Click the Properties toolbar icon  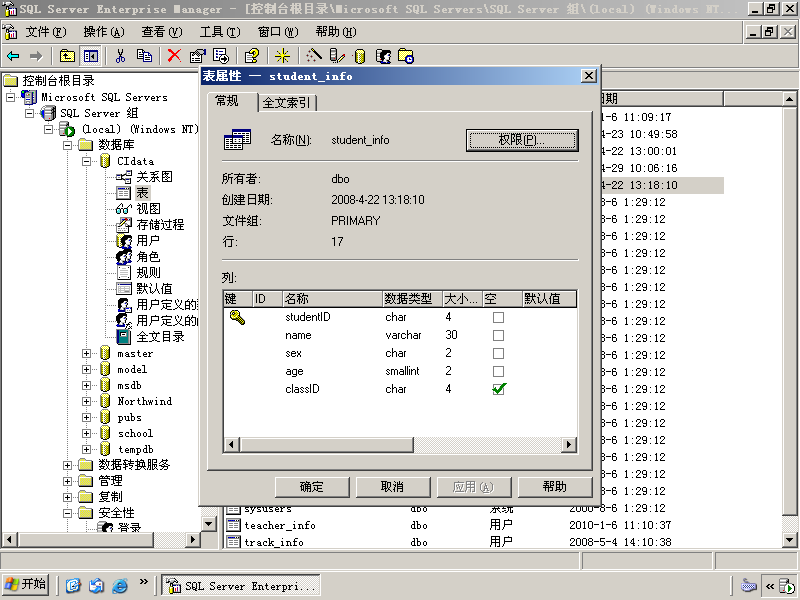click(x=197, y=56)
